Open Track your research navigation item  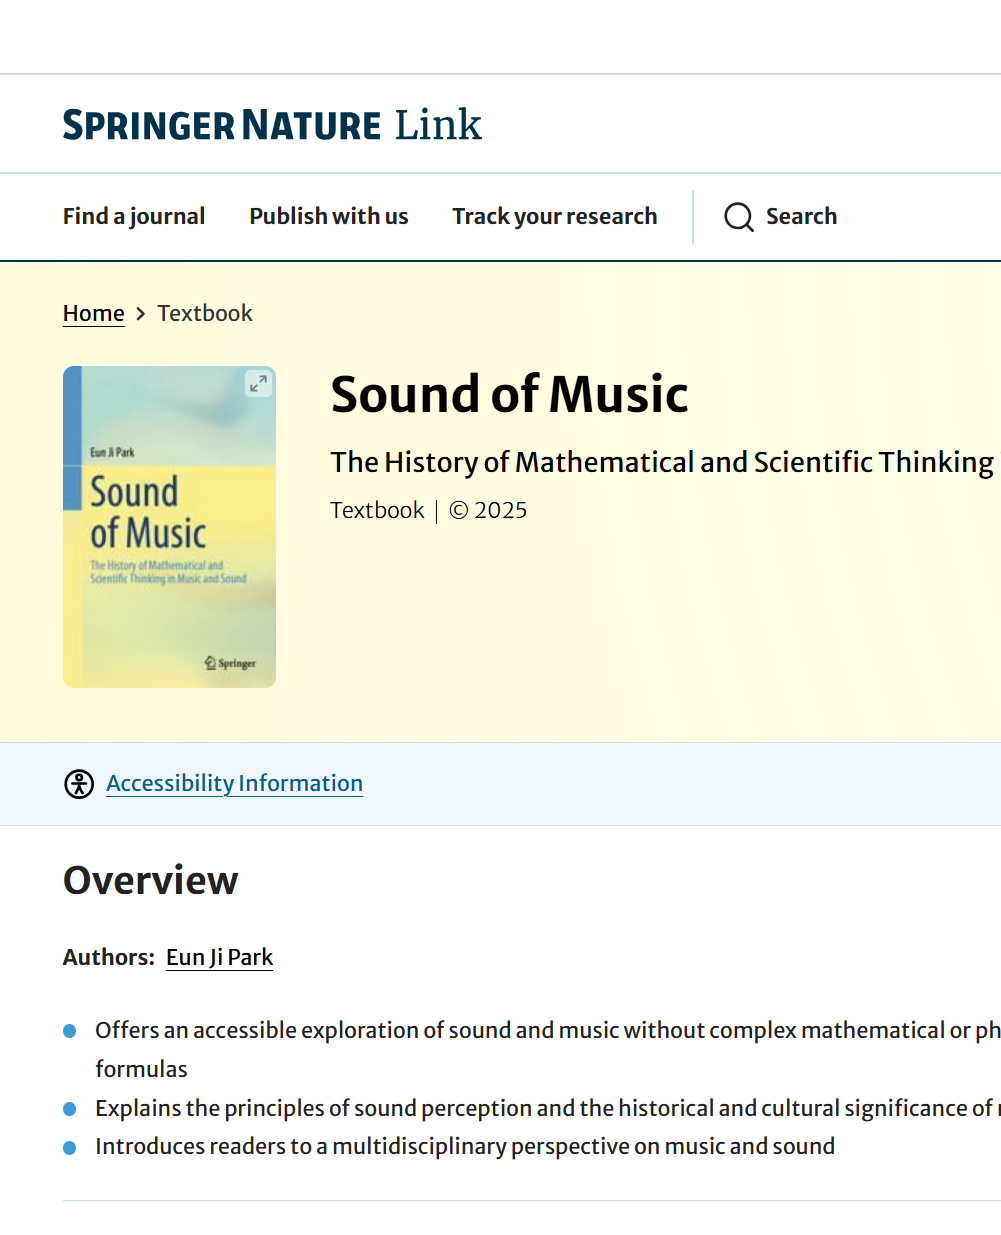(554, 216)
